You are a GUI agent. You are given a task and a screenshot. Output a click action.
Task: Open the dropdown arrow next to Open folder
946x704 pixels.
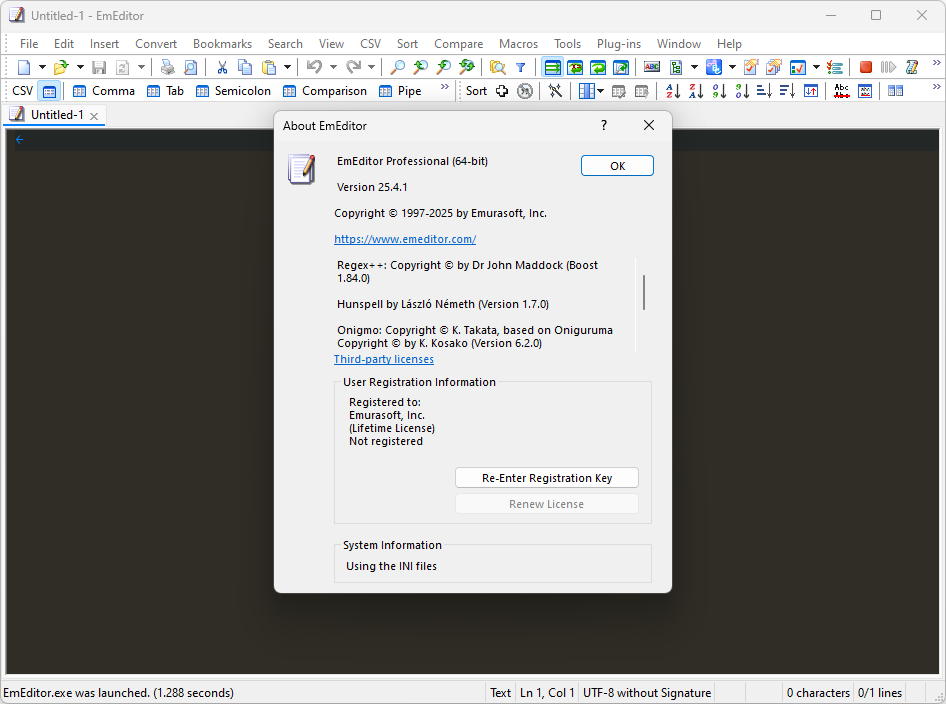tap(80, 67)
